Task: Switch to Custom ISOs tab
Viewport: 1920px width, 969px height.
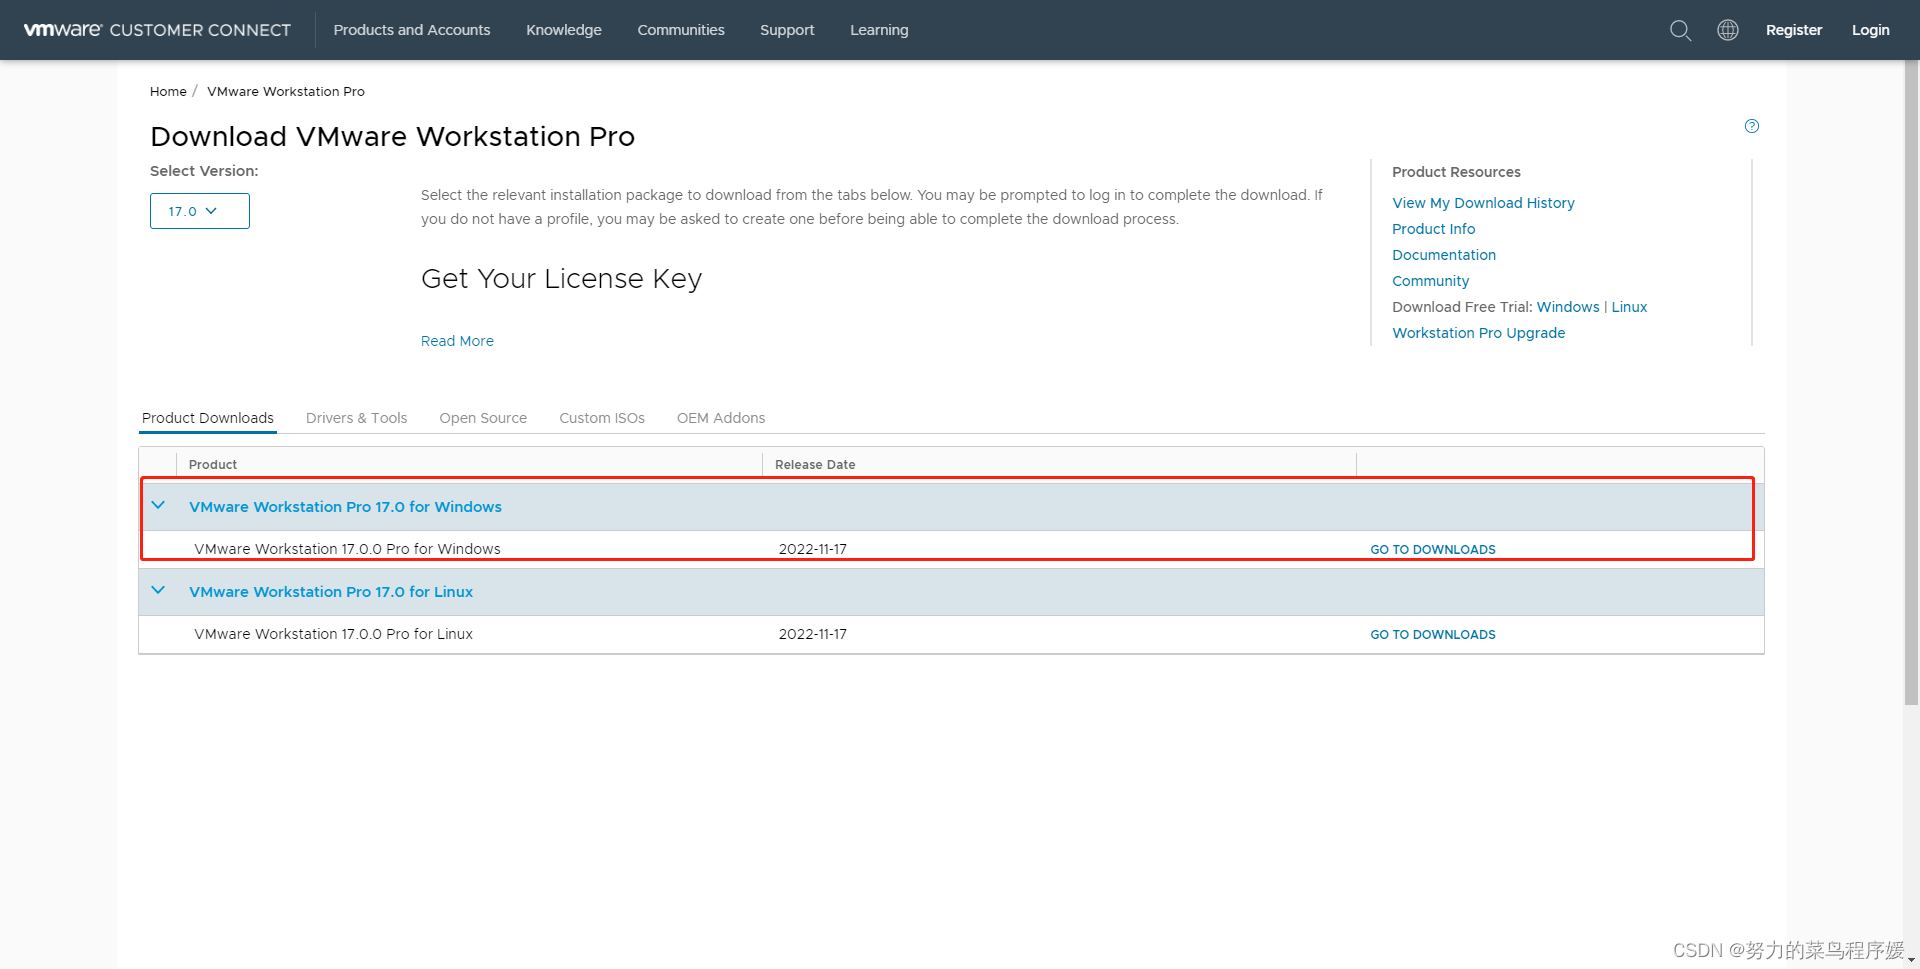Action: click(602, 418)
